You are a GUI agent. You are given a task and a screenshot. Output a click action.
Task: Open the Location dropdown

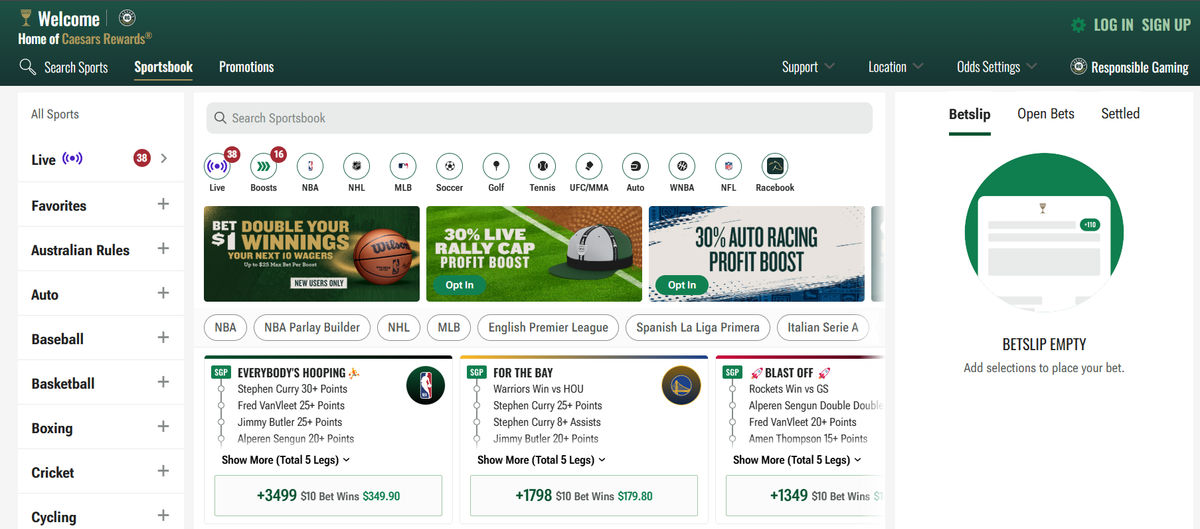pyautogui.click(x=896, y=67)
